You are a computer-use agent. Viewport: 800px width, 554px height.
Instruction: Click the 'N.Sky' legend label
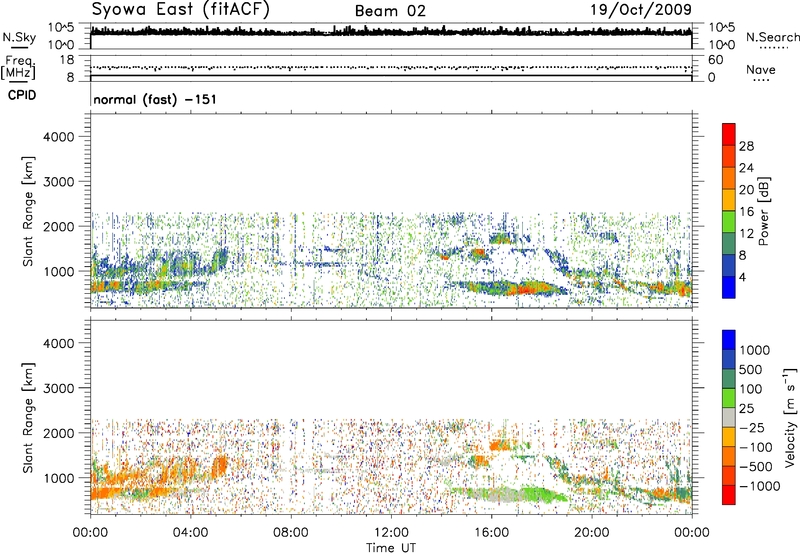19,37
